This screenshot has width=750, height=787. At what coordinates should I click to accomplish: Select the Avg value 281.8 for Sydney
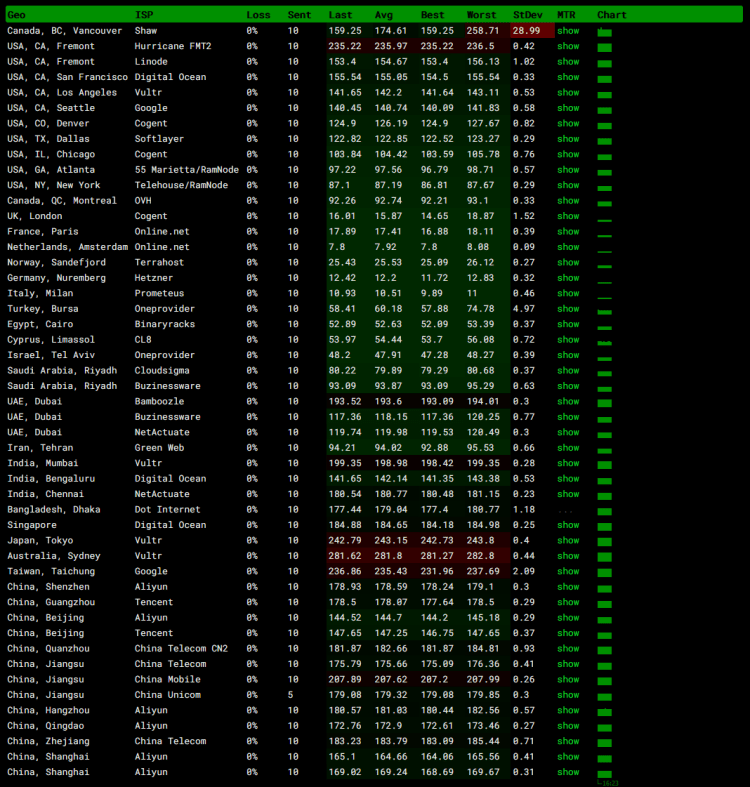[x=388, y=556]
